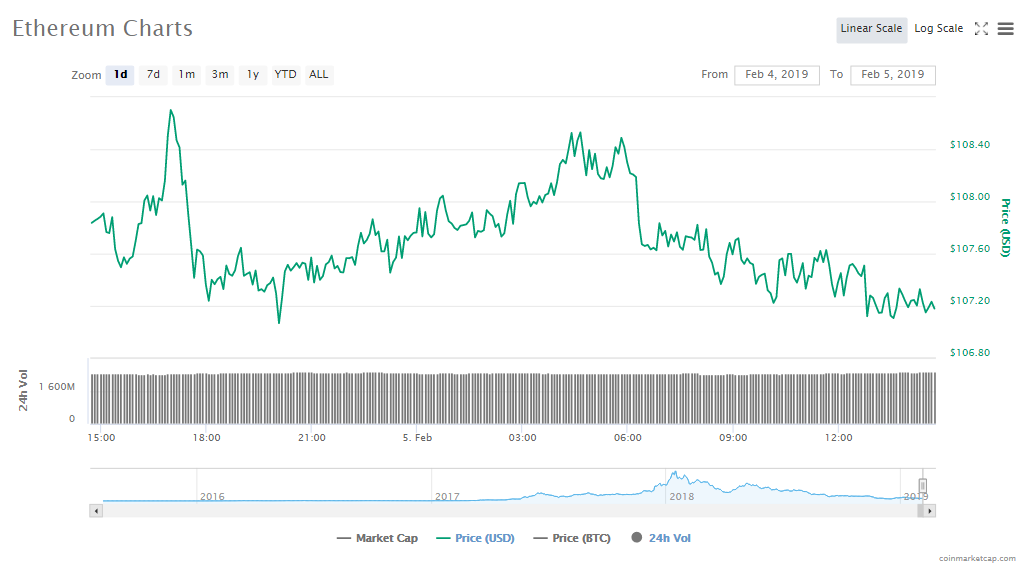This screenshot has height=576, width=1033.
Task: Click the navigator right scroll arrow
Action: coord(929,510)
